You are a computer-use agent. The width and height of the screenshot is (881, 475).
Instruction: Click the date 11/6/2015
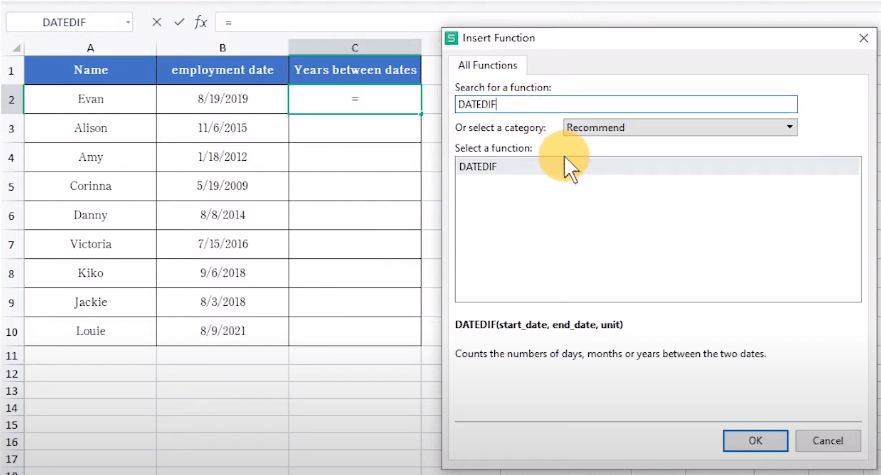[222, 128]
